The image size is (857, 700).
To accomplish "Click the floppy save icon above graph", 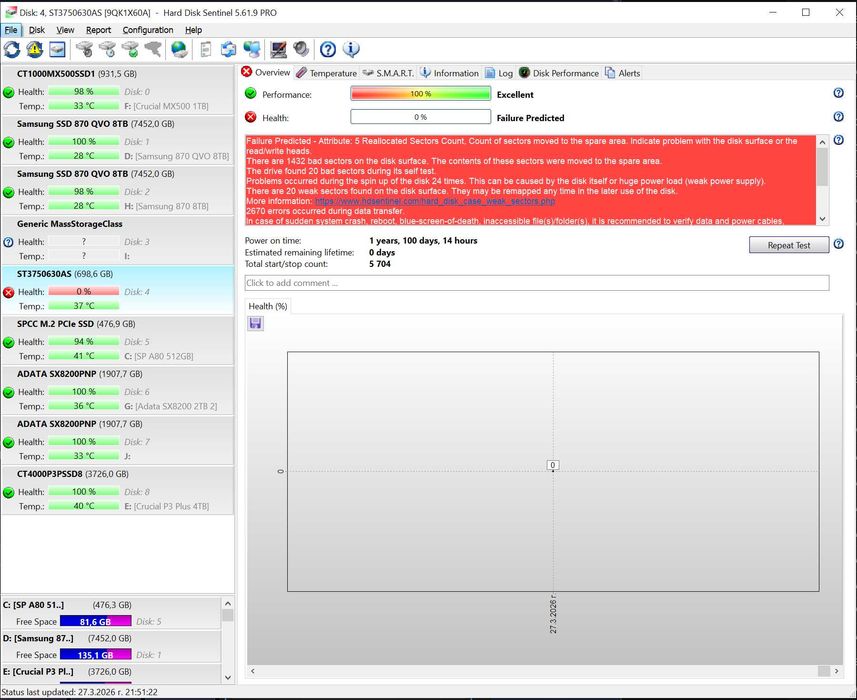I will pos(256,323).
